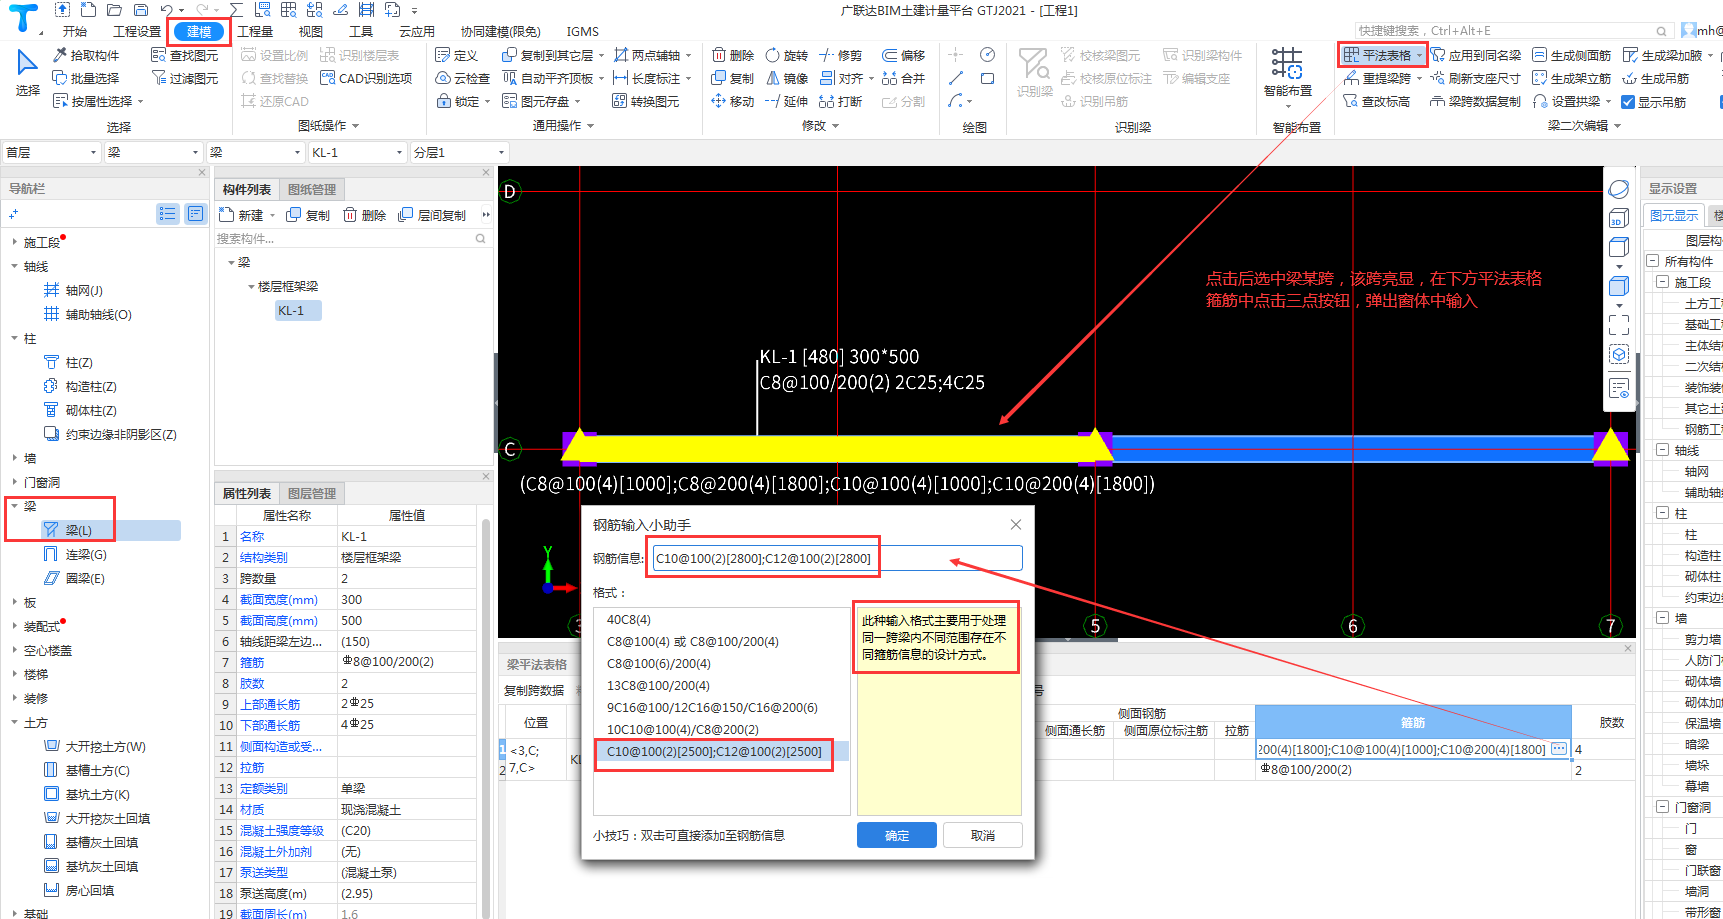Toggle 门窗洞 checkbox in display settings
This screenshot has width=1723, height=919.
tap(1663, 807)
